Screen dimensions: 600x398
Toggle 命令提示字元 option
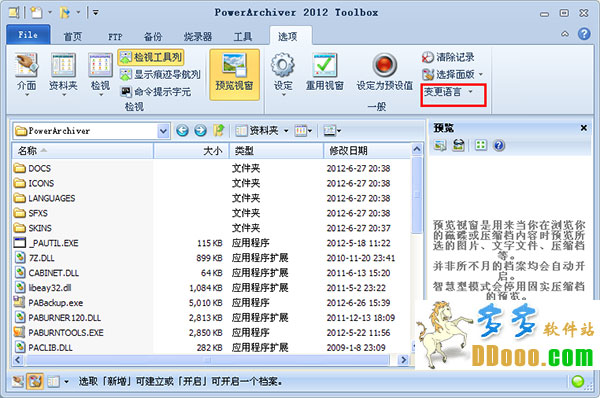[x=155, y=92]
